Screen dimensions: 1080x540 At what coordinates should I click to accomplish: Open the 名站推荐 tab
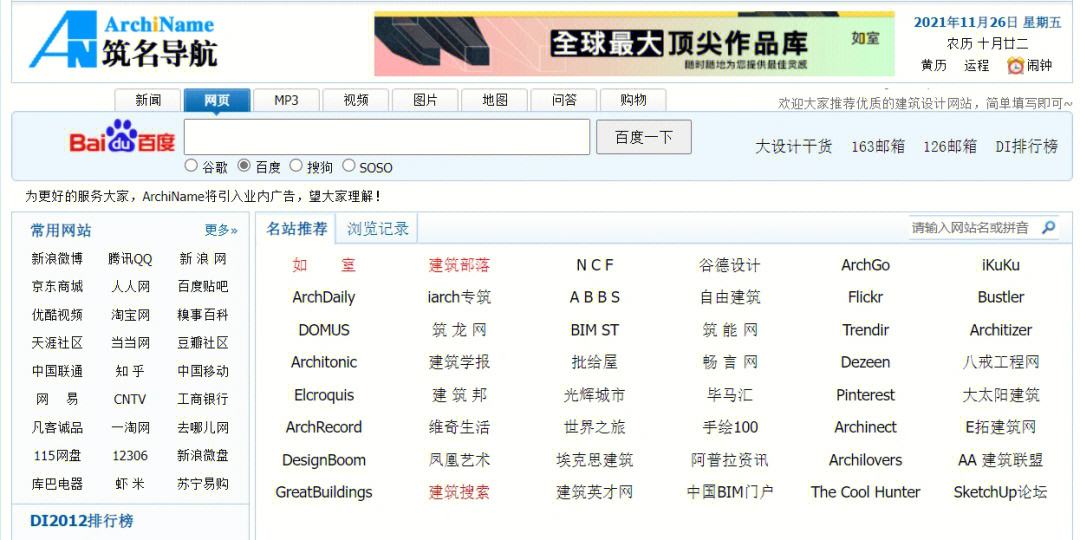click(x=297, y=229)
